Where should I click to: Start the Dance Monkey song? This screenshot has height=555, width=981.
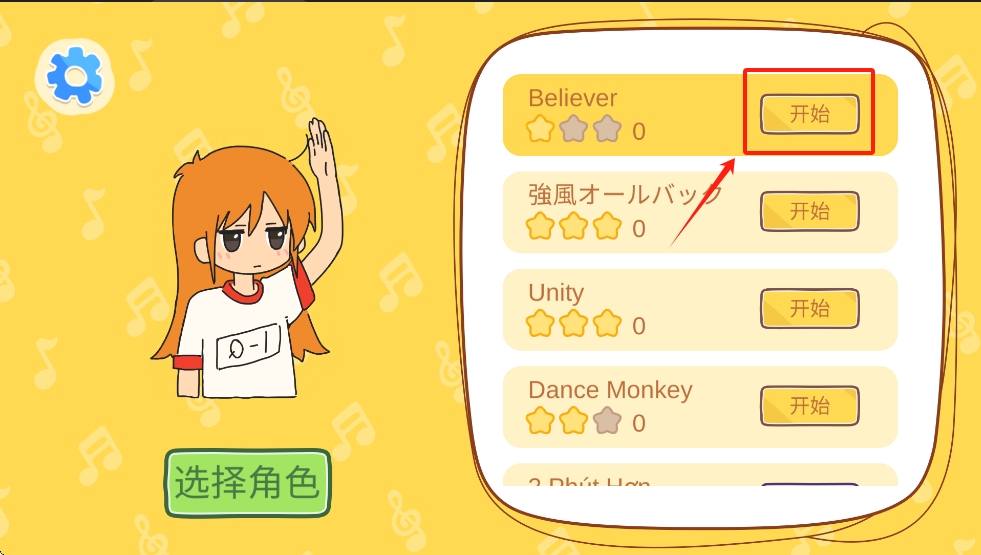810,405
